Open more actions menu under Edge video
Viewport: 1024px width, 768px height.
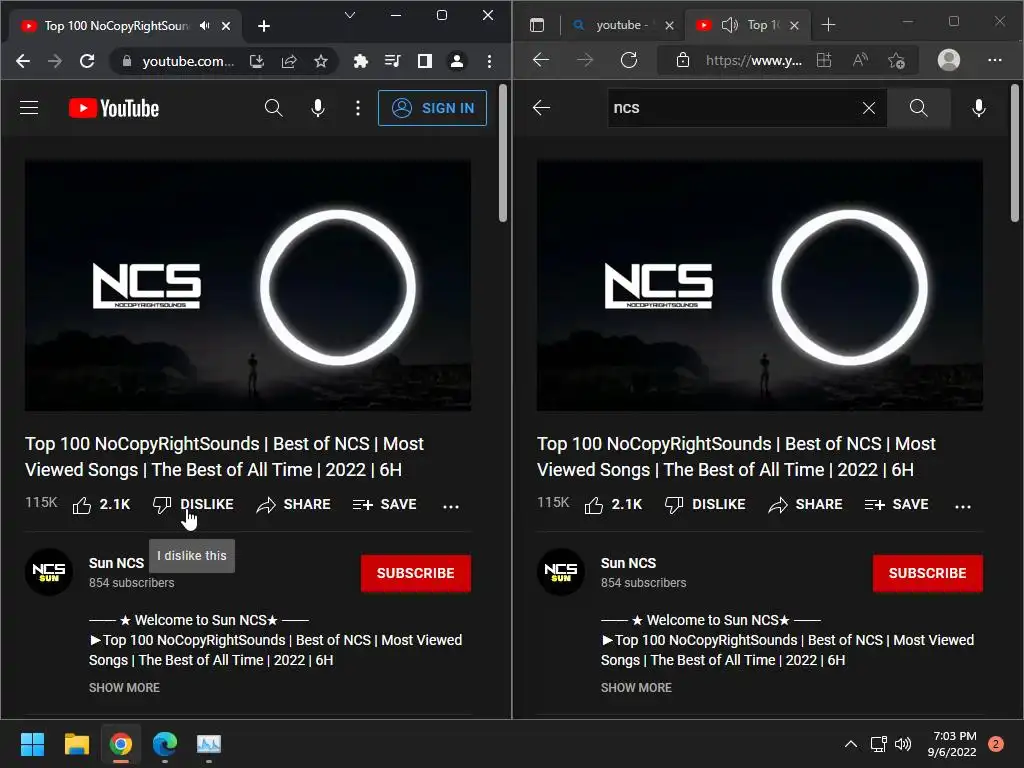click(963, 506)
